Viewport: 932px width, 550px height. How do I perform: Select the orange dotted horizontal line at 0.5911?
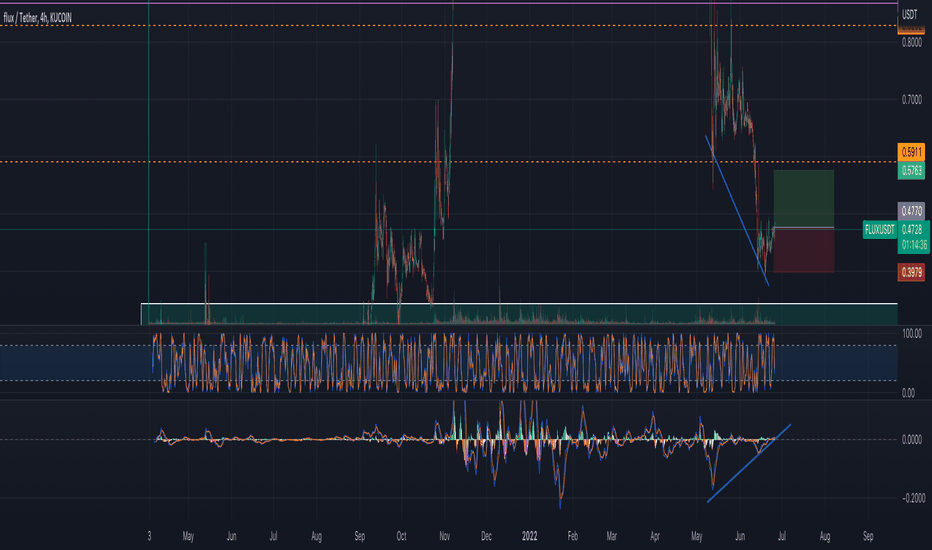click(449, 162)
